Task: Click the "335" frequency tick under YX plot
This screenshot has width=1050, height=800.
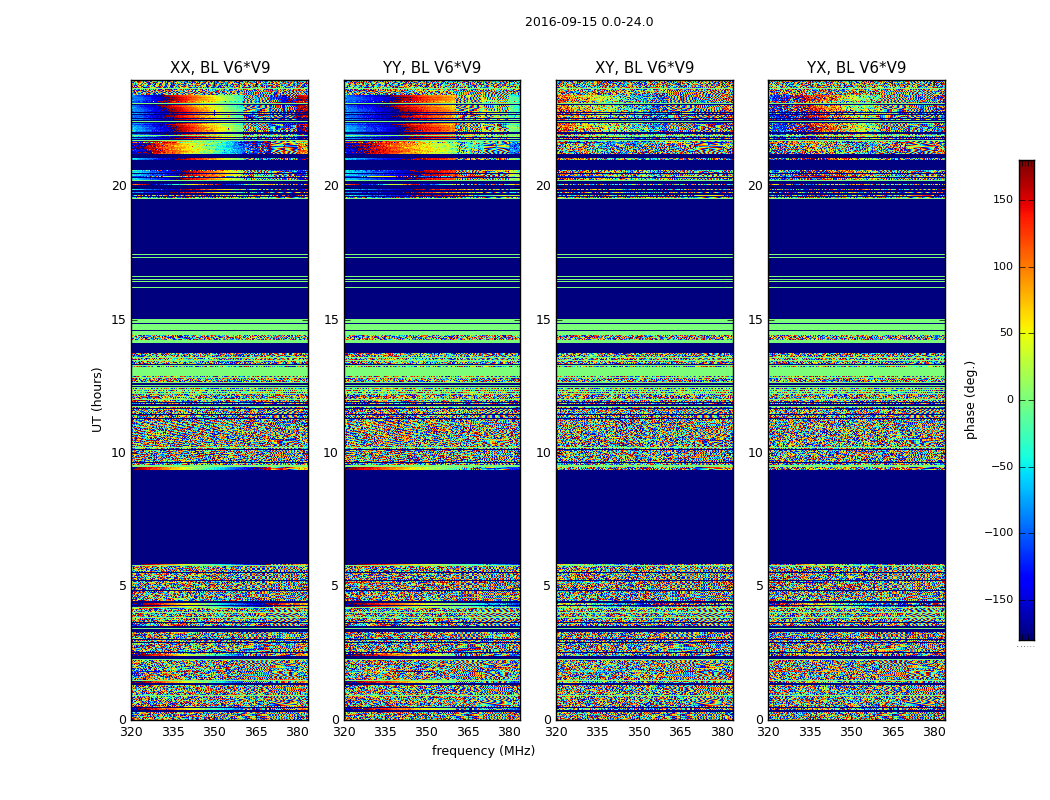Action: 810,732
